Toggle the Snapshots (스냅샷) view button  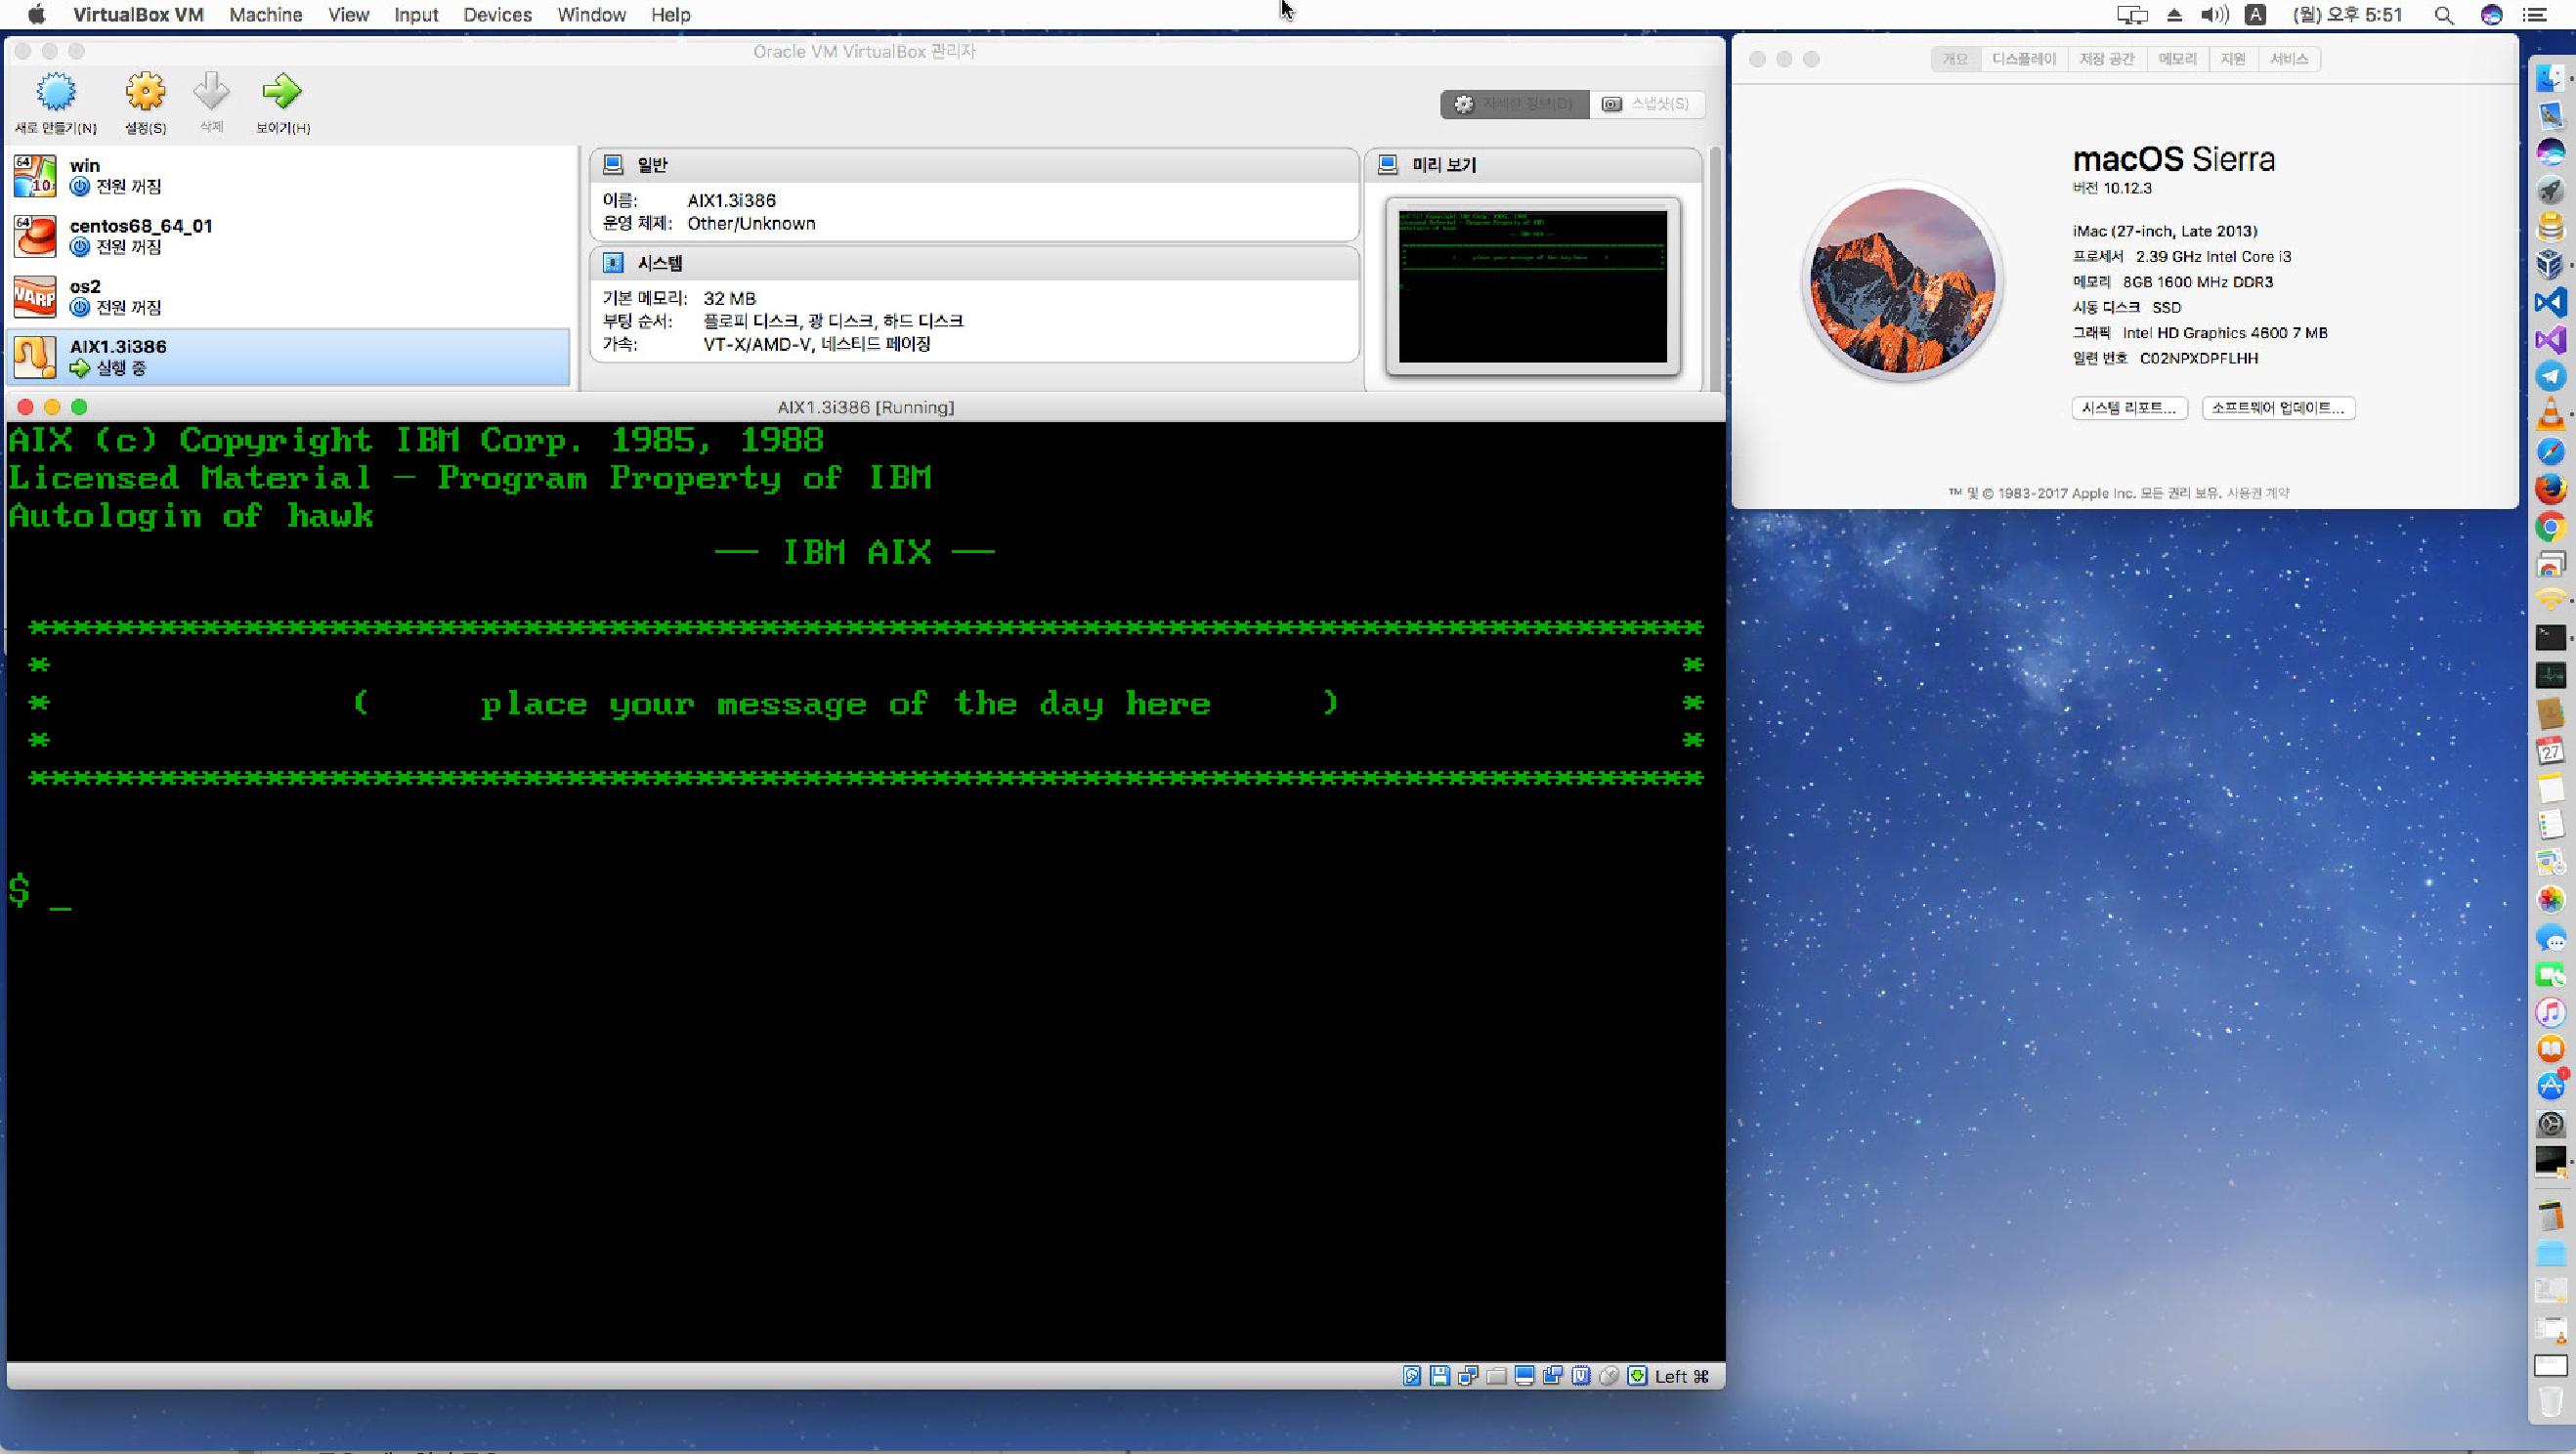(x=1646, y=104)
